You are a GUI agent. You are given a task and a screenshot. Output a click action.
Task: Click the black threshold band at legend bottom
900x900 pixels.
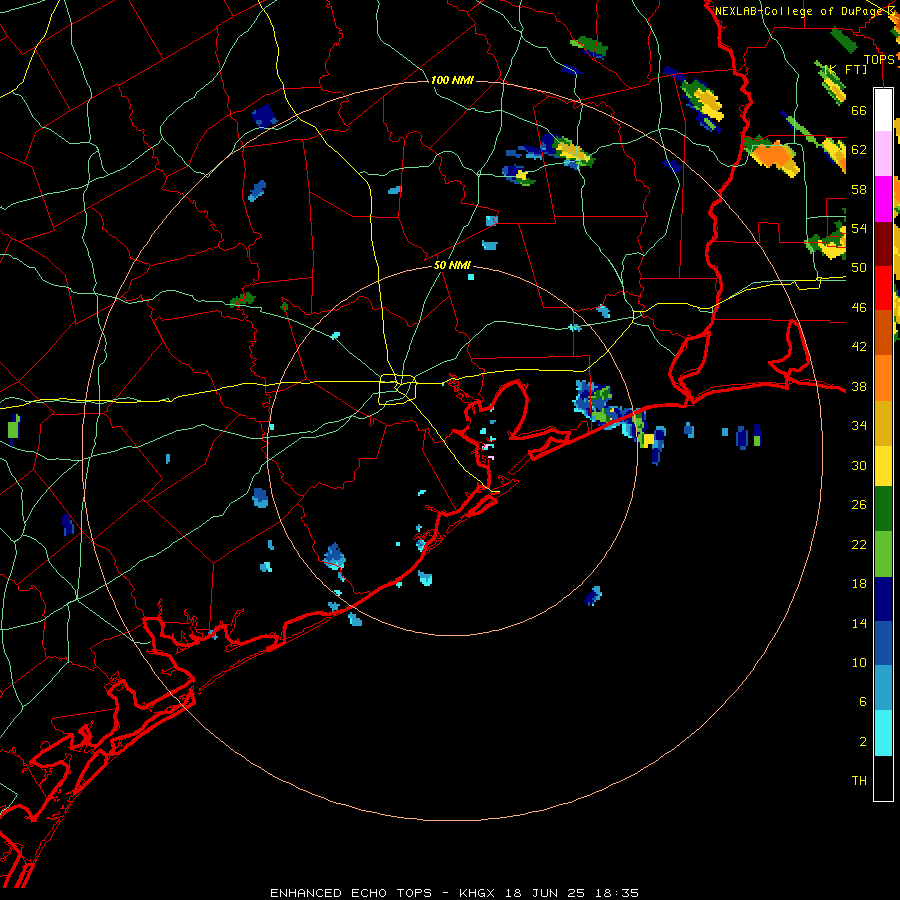coord(883,778)
